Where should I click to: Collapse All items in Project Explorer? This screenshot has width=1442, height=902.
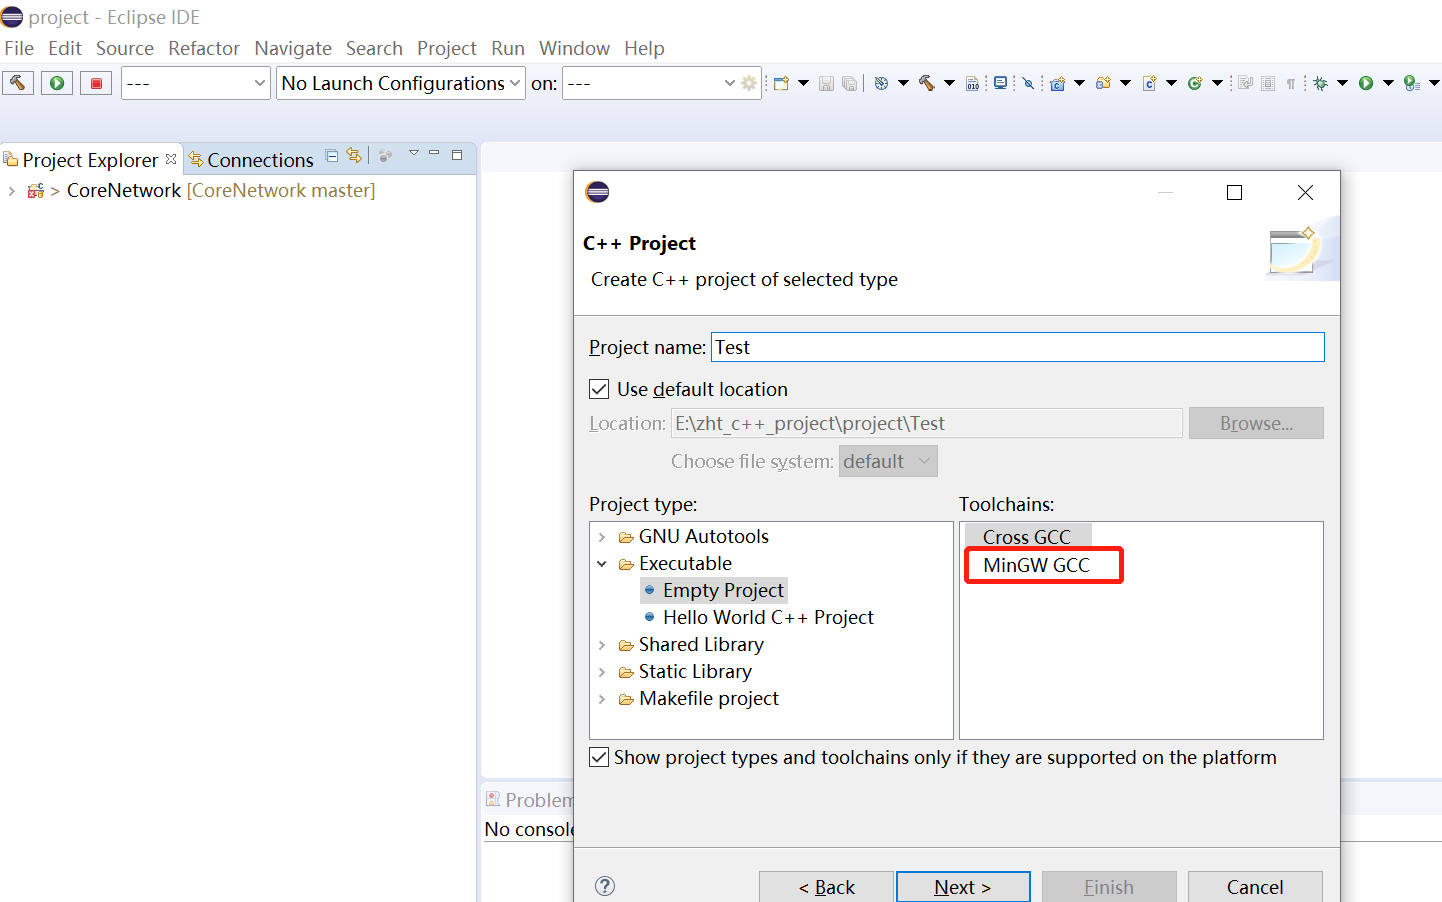point(333,156)
